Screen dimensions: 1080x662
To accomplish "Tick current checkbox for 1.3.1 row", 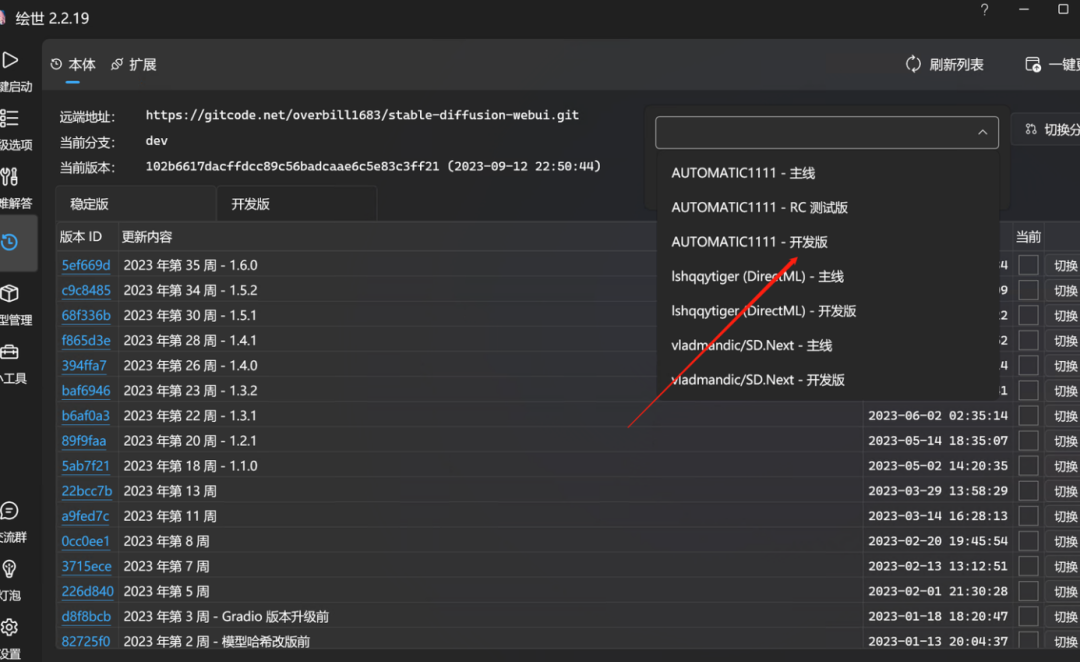I will coord(1028,416).
